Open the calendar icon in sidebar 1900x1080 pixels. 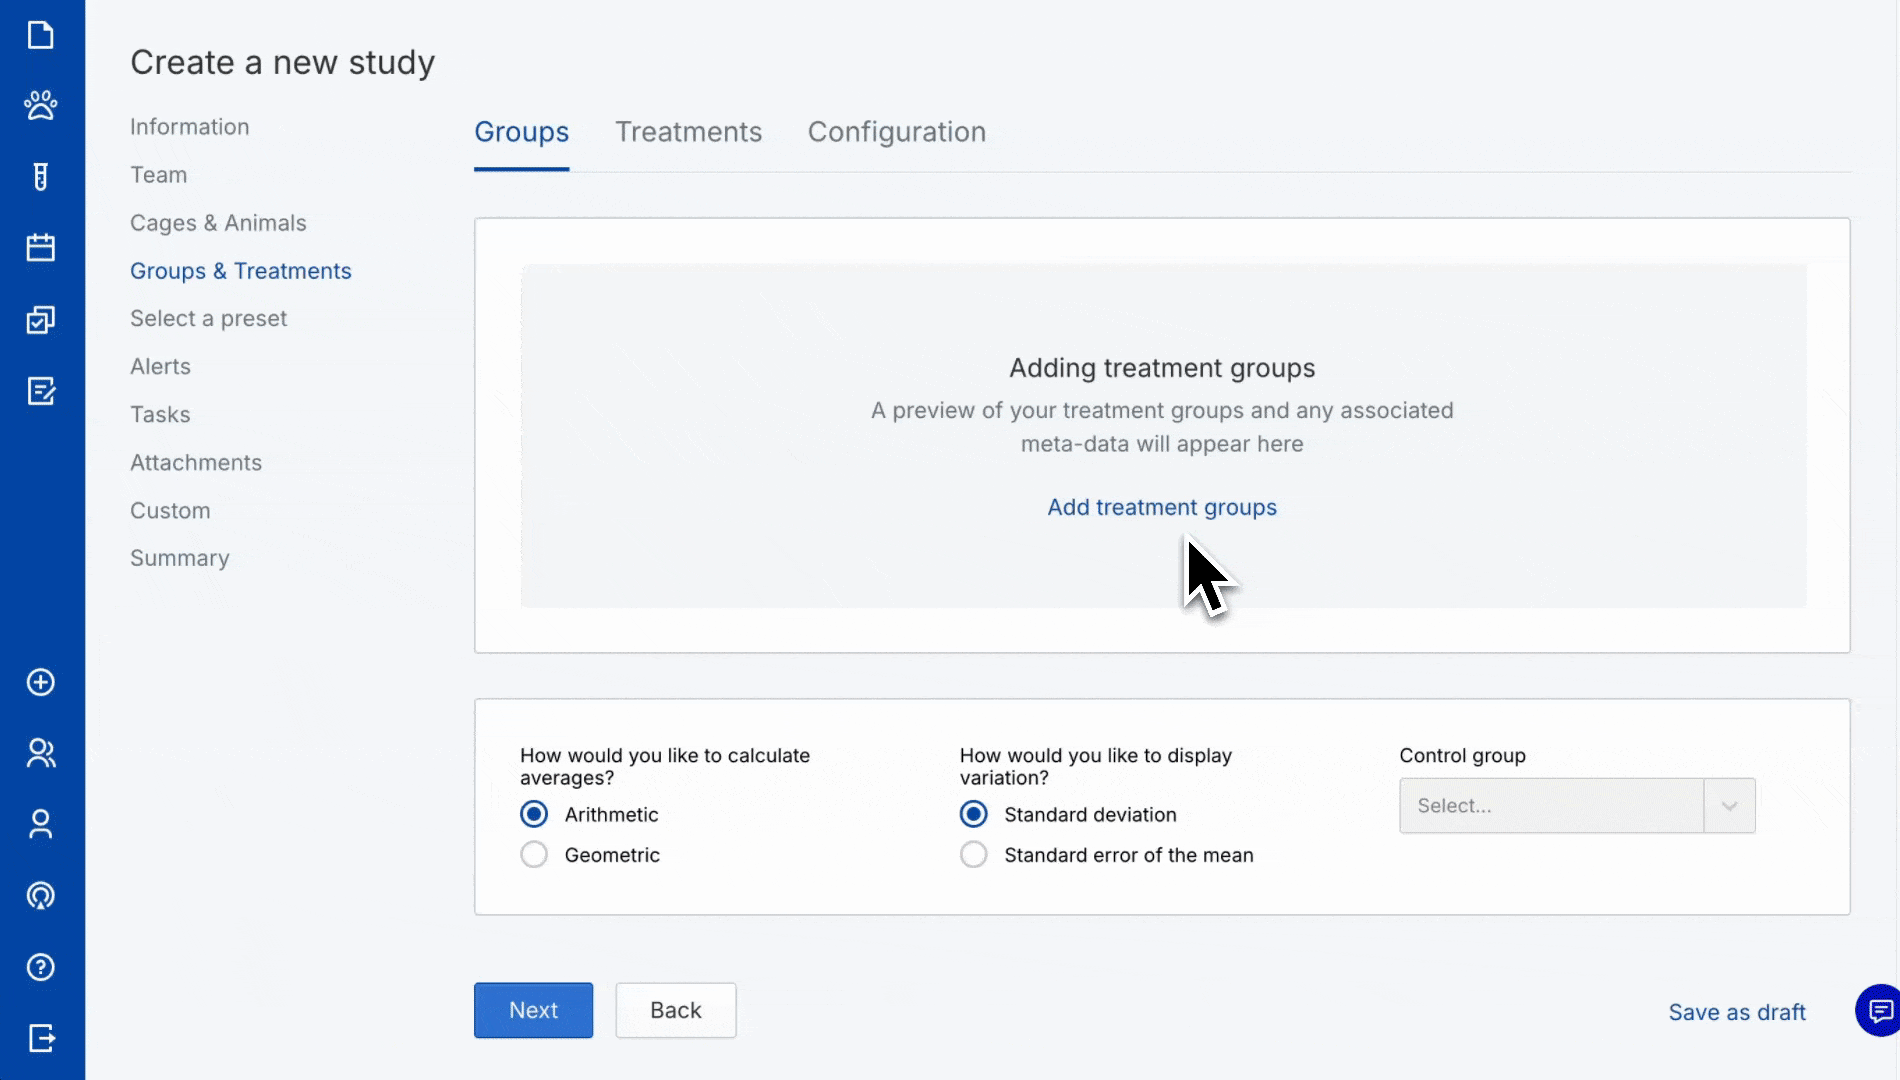click(40, 247)
